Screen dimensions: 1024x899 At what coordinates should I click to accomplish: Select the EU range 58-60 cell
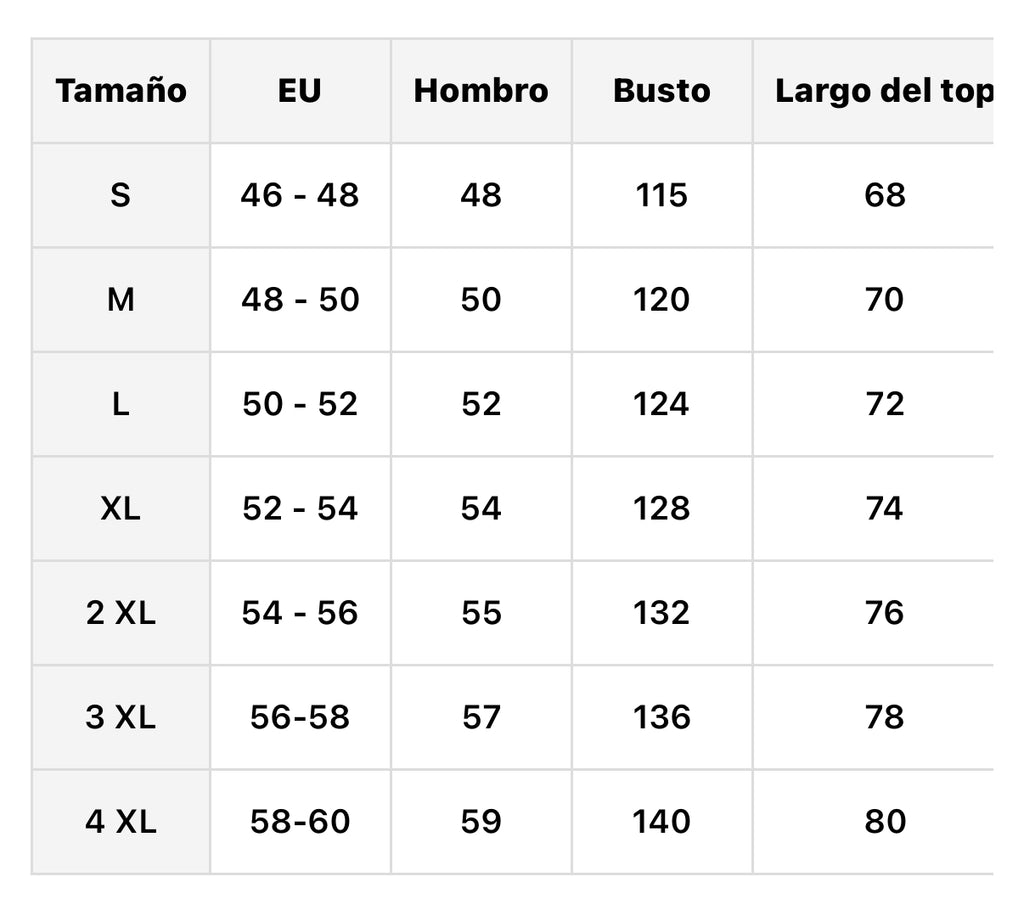tap(300, 822)
